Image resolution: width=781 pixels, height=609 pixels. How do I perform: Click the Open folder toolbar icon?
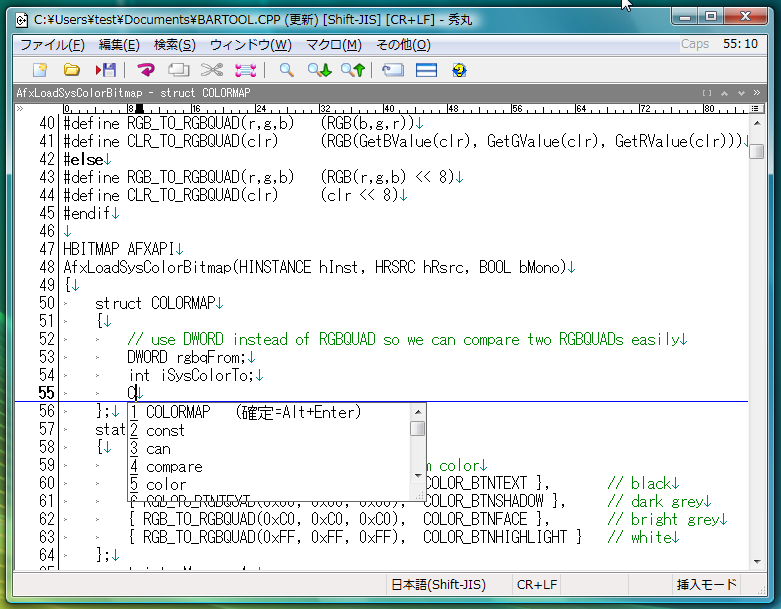coord(72,70)
